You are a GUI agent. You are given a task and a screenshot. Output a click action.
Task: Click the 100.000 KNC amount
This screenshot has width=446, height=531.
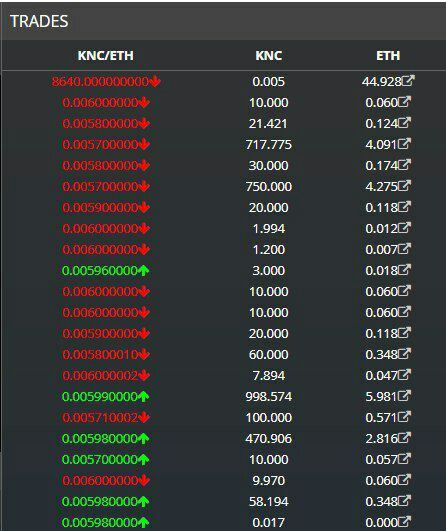[x=269, y=418]
